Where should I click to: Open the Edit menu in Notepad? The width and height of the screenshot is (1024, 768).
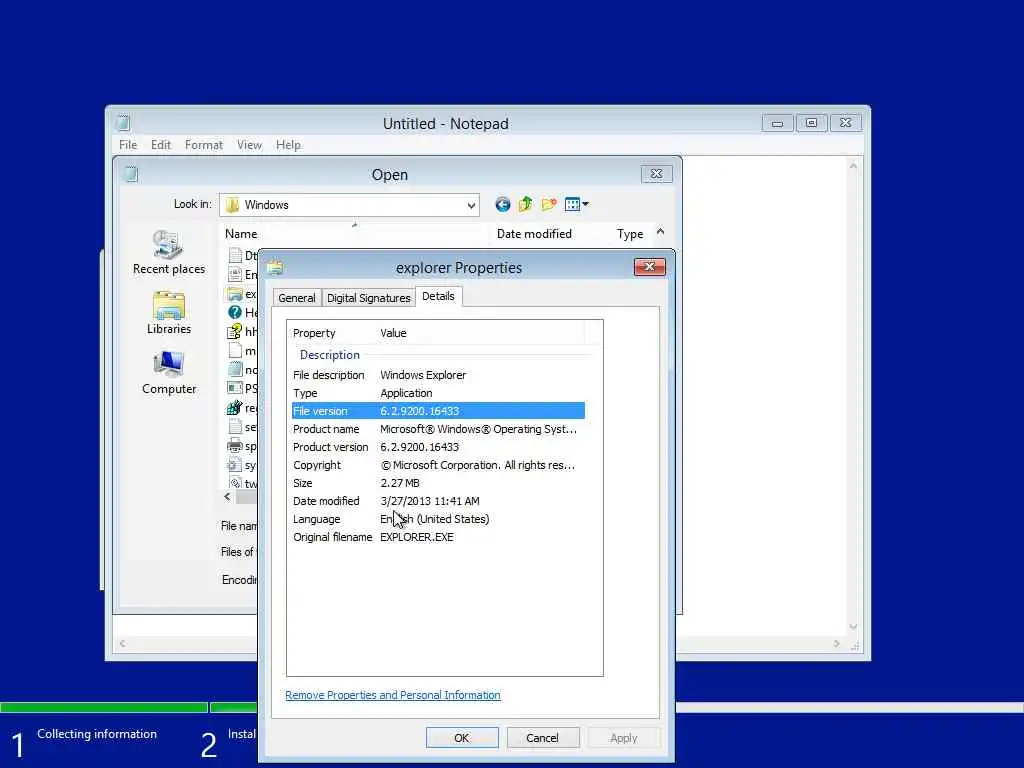tap(161, 145)
